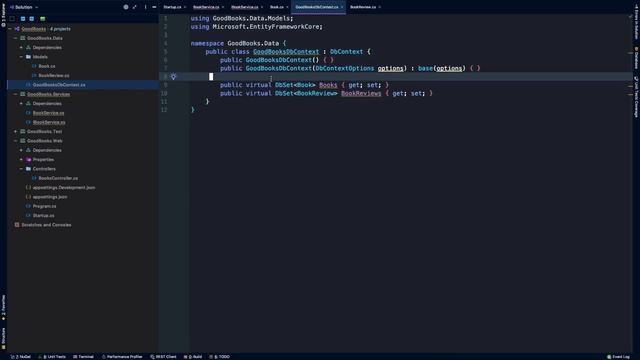Hide the Solution explorer panel
This screenshot has width=640, height=360.
[154, 7]
